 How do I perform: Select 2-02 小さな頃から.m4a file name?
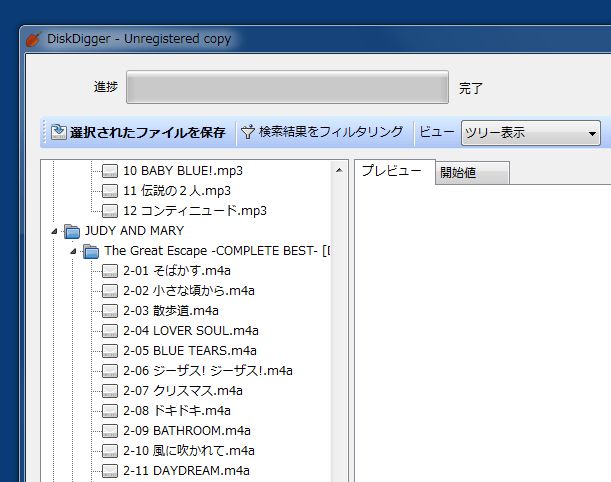tap(189, 291)
